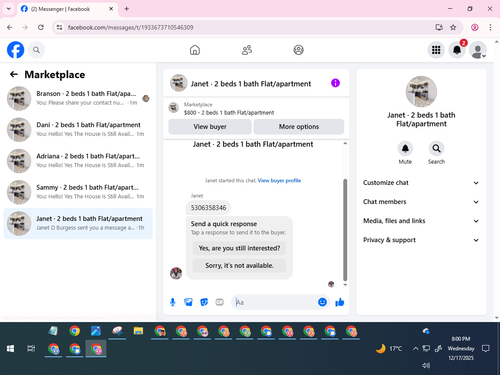Go back in browser history
500x375 pixels.
click(x=10, y=27)
